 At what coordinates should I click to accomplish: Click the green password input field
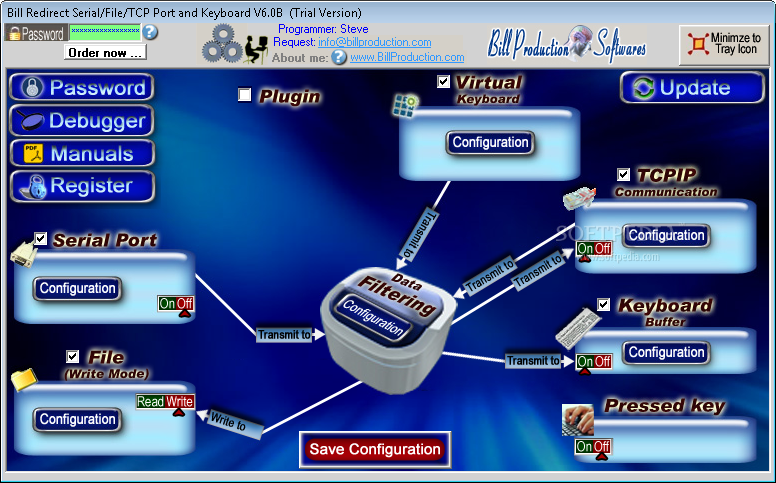[x=105, y=32]
